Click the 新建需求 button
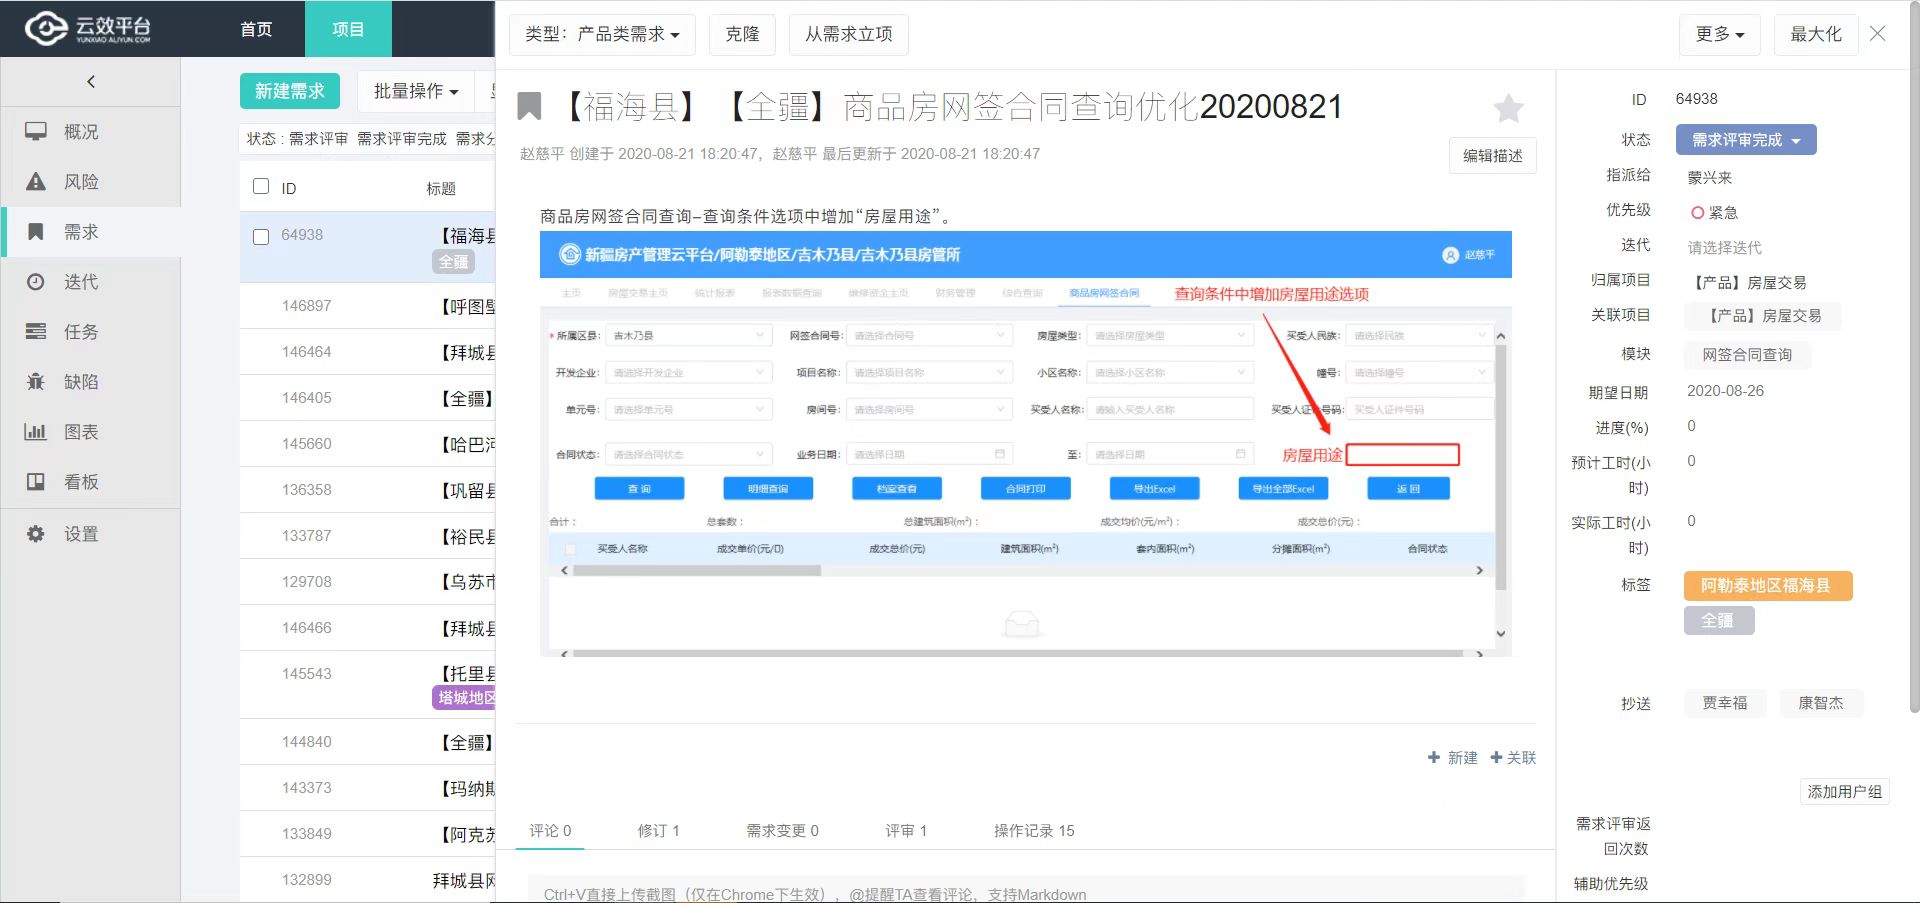Screen dimensions: 1920x903 coord(290,91)
